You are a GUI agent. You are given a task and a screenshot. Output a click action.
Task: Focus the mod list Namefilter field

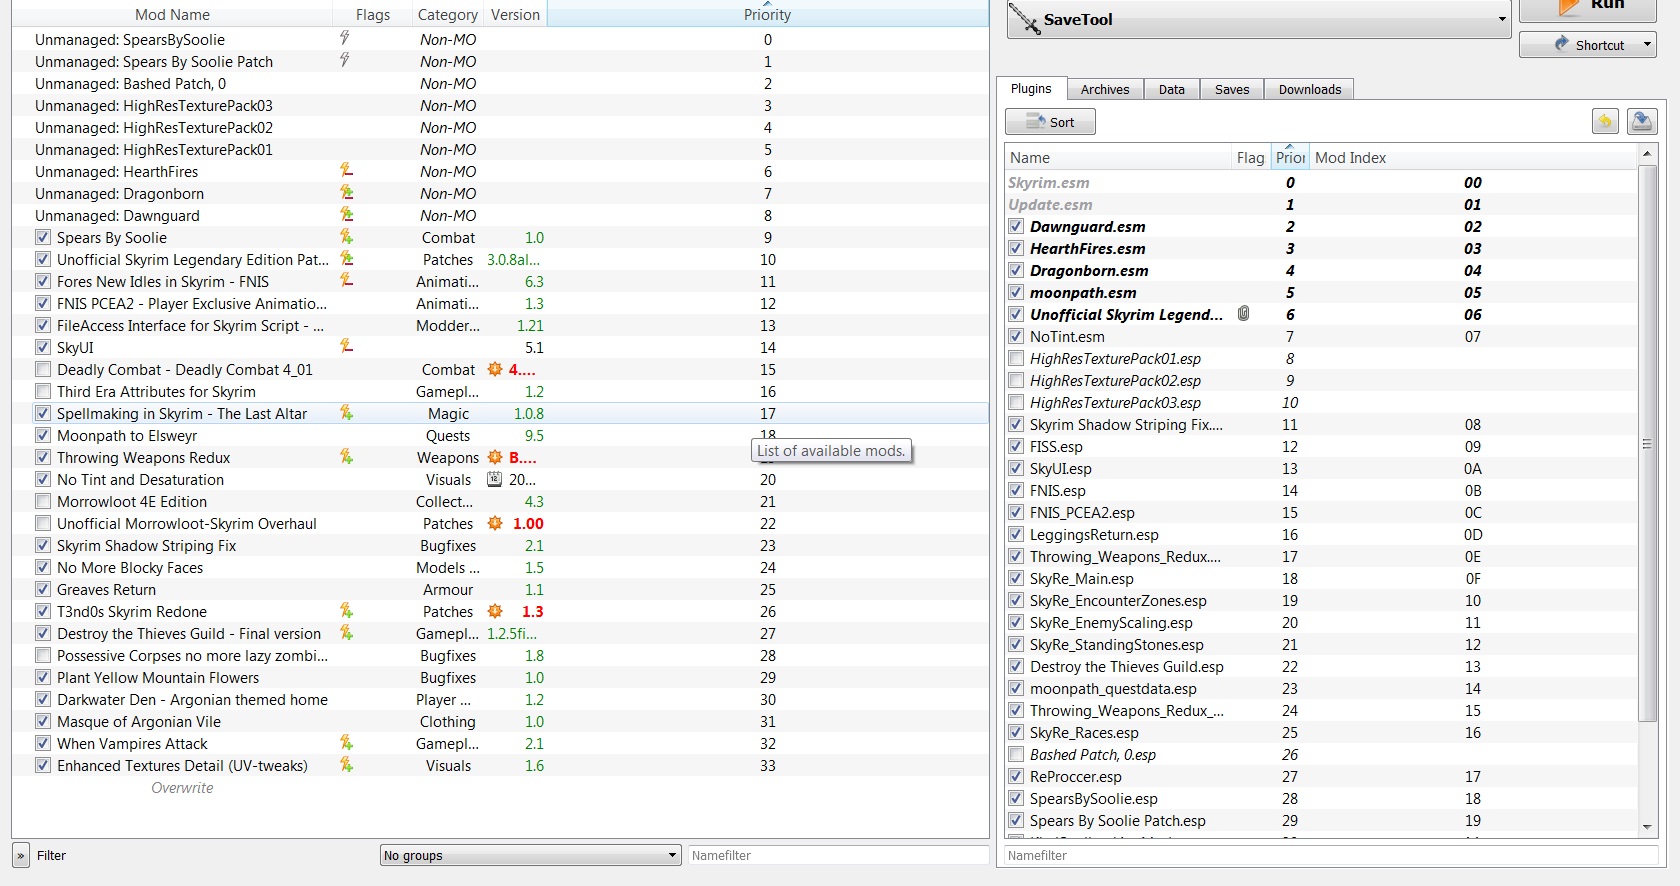pos(838,855)
